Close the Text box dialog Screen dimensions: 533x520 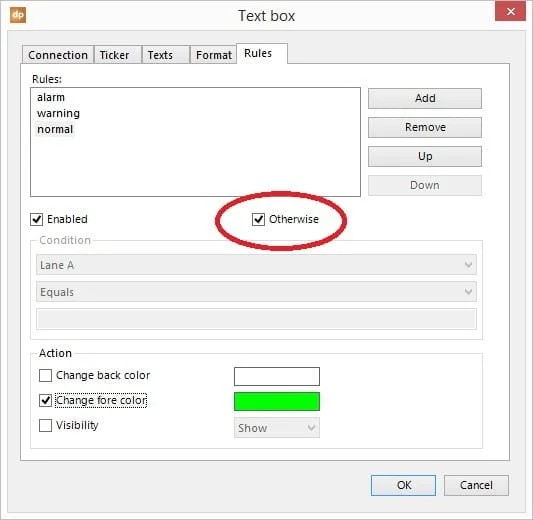(x=510, y=12)
